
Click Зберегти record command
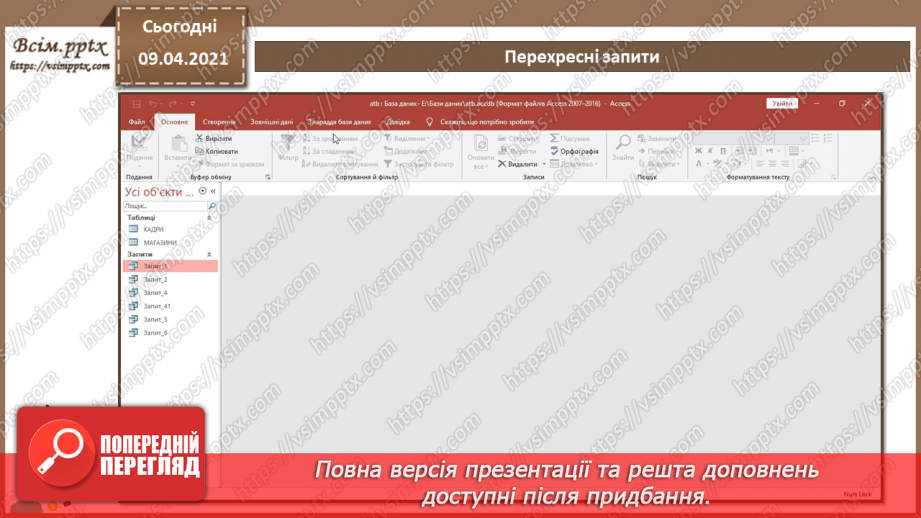(x=517, y=152)
